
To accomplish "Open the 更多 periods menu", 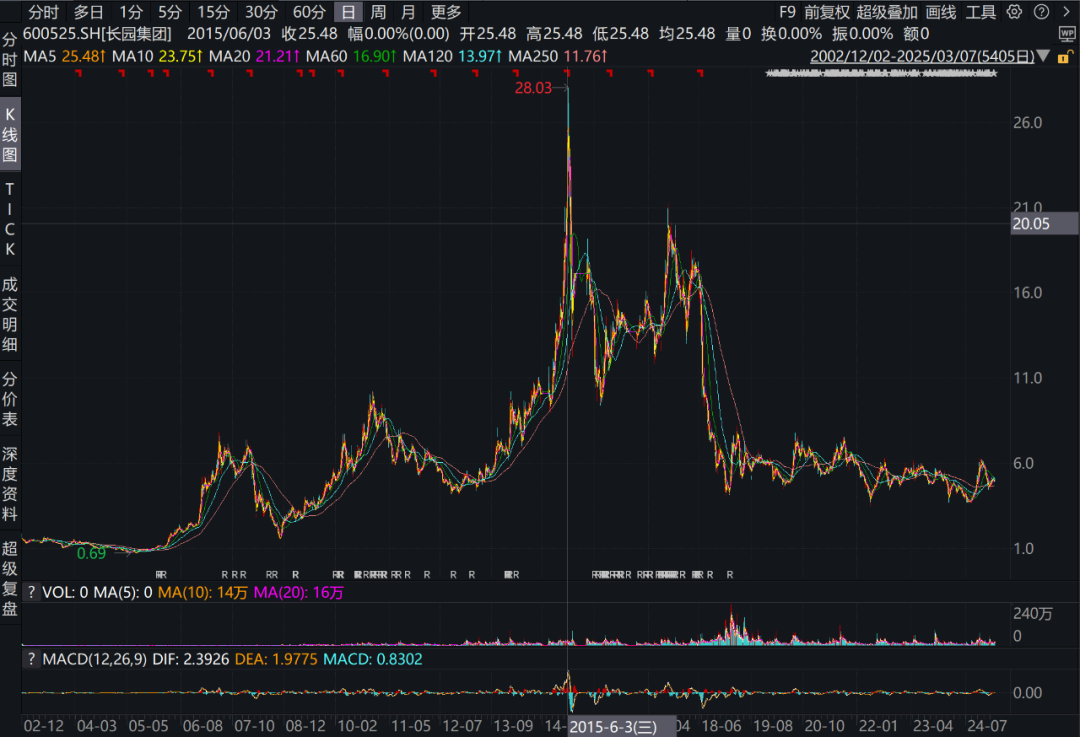I will [446, 12].
